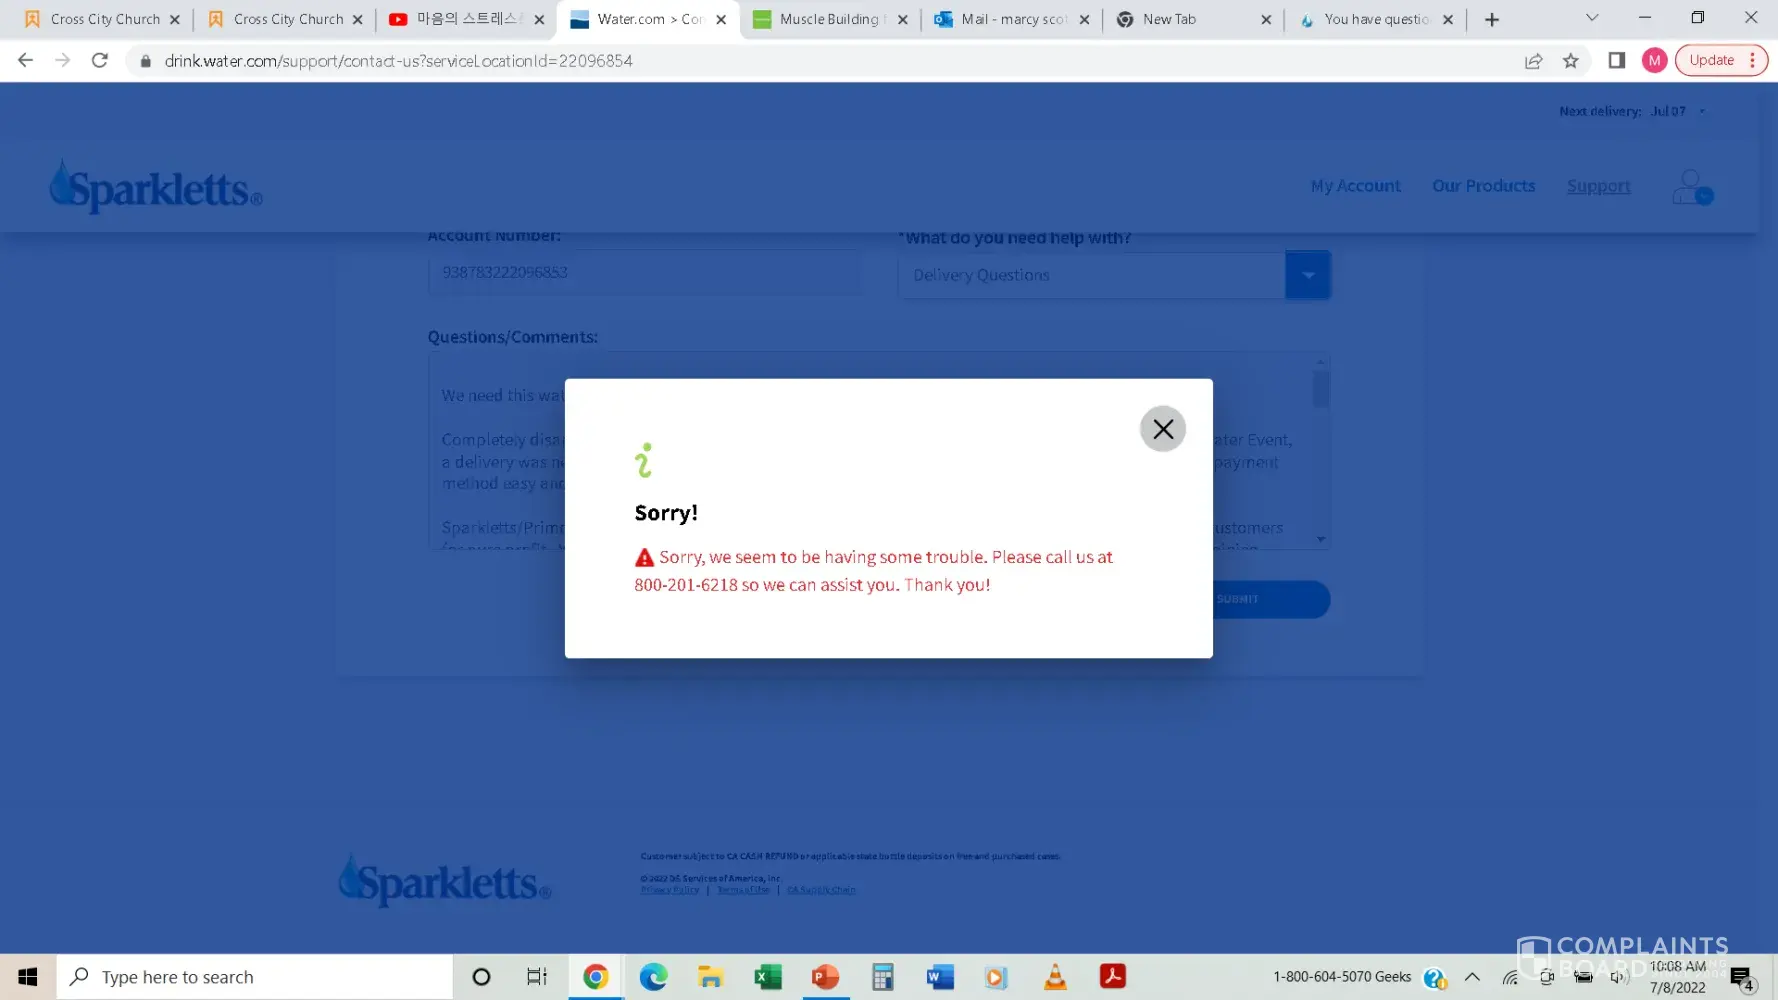Close the New Tab tab

[1266, 20]
